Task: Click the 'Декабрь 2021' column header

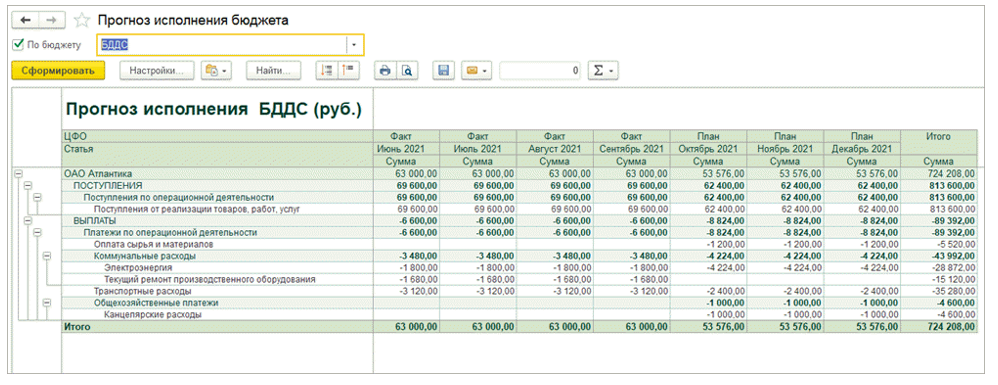Action: [862, 150]
